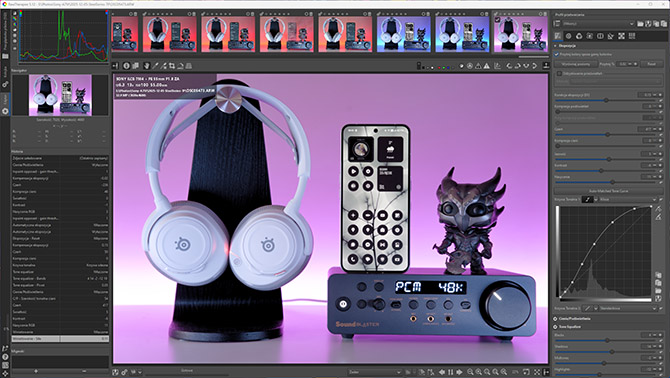The image size is (670, 378).
Task: Switch to the Raw tools tab
Action: (x=621, y=36)
